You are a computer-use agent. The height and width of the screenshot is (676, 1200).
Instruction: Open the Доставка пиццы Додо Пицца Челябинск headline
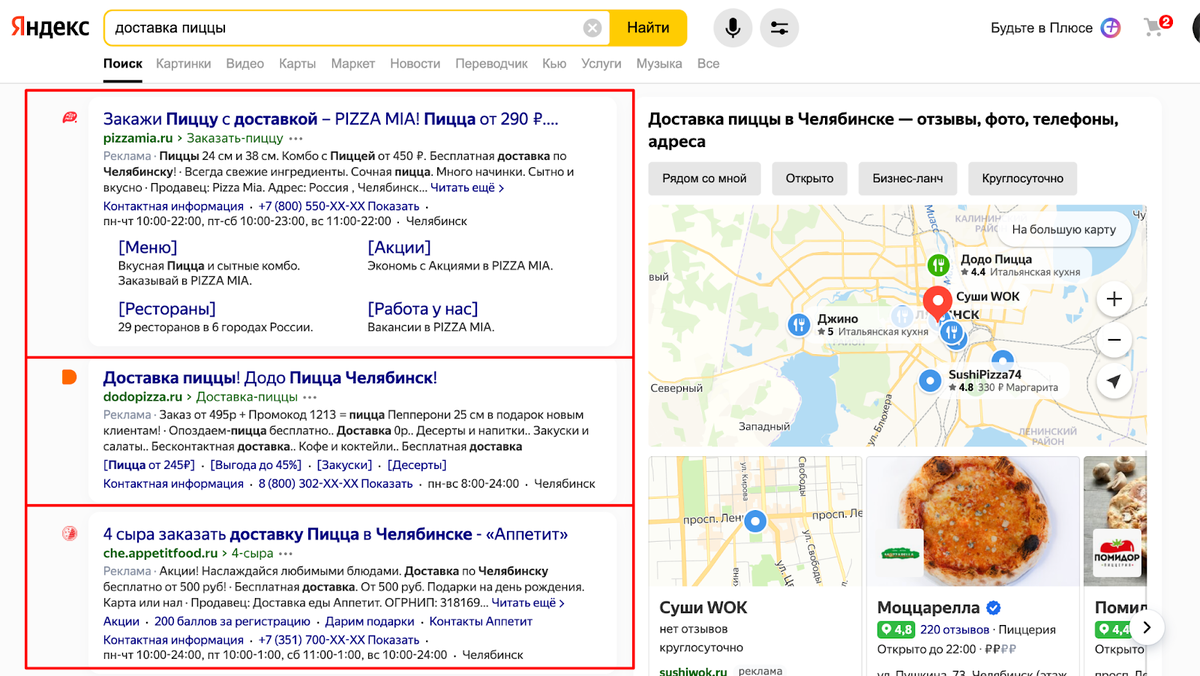pos(270,378)
